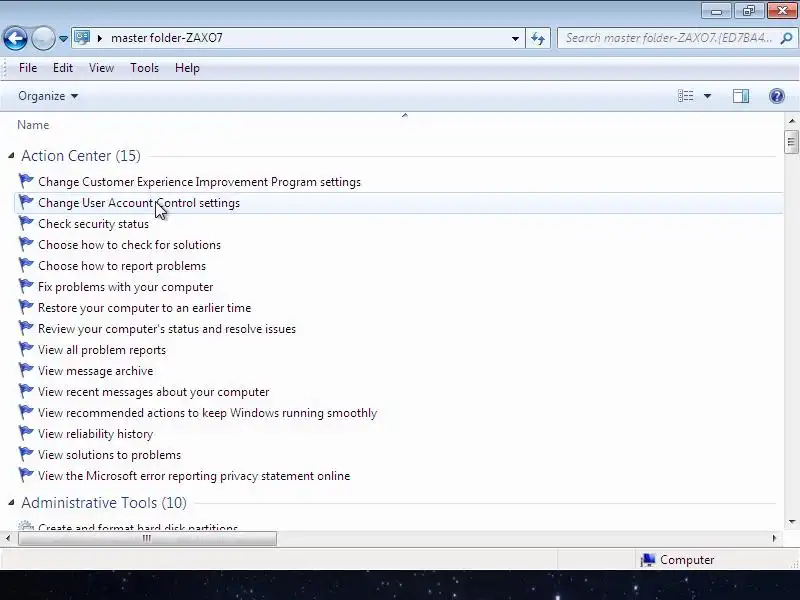Click flag icon beside View recommended actions
800x600 pixels.
pos(26,412)
